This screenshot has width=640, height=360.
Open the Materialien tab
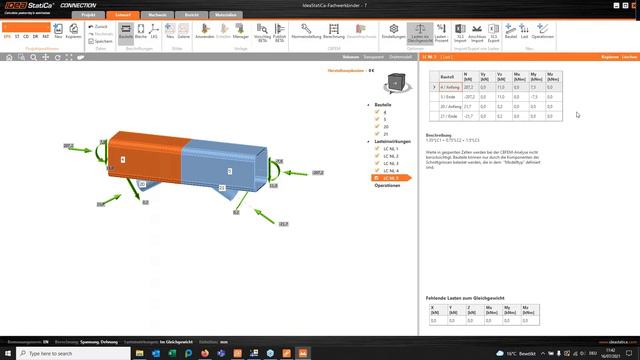(226, 15)
